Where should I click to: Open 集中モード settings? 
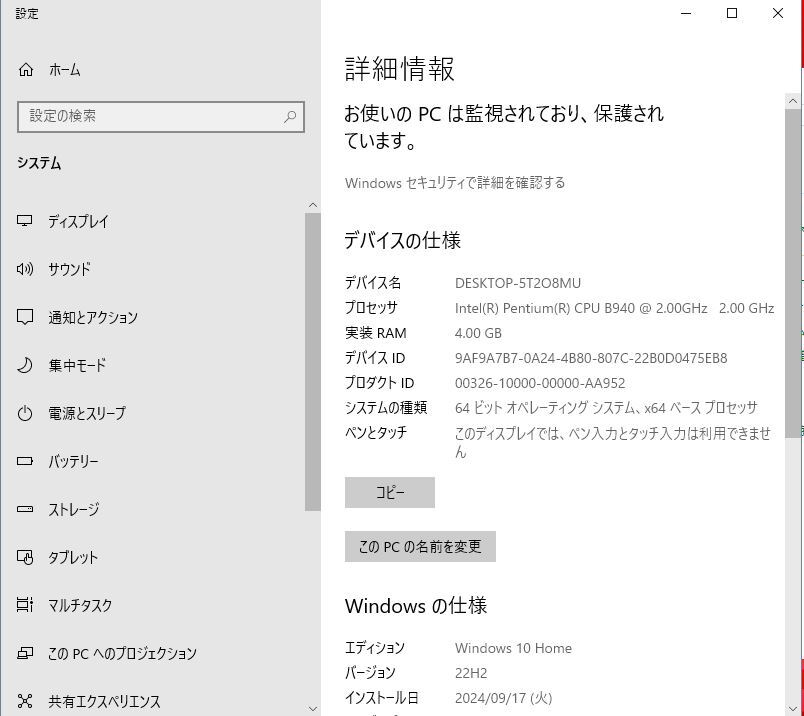click(77, 365)
